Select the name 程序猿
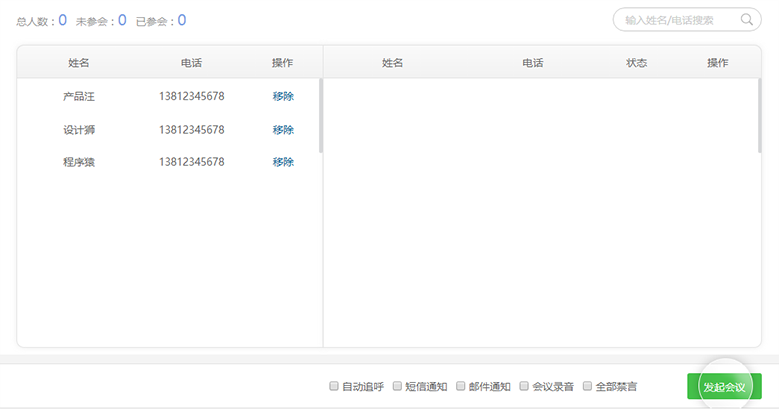Viewport: 779px width, 409px height. click(x=78, y=162)
